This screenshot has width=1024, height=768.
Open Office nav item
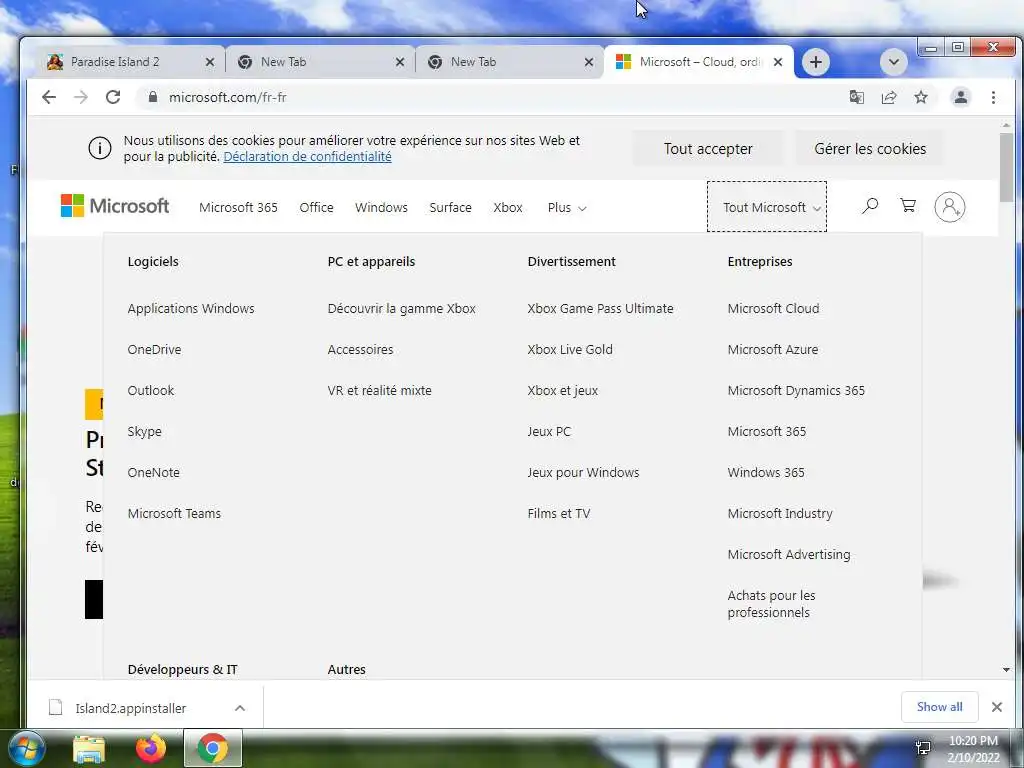click(316, 208)
